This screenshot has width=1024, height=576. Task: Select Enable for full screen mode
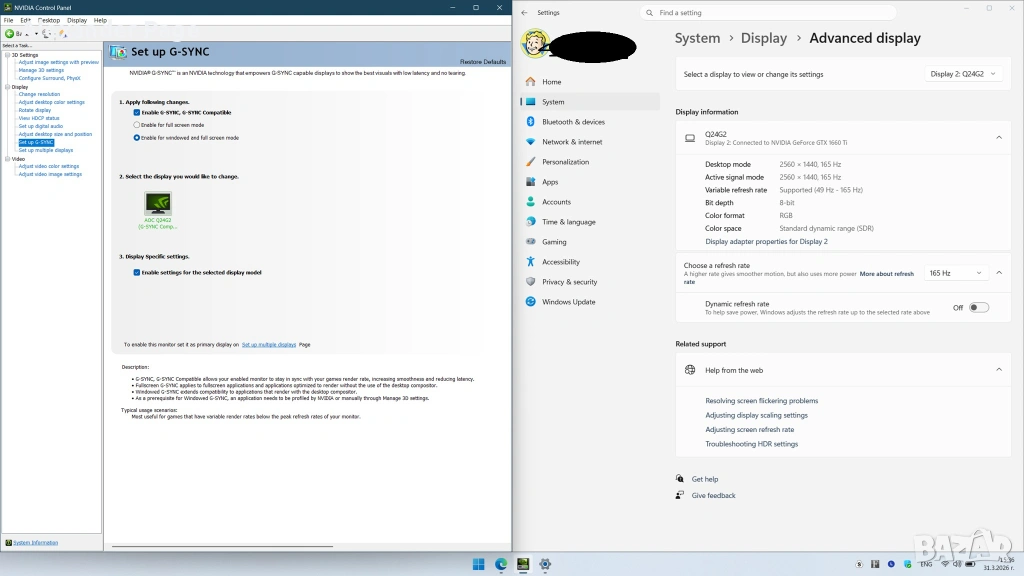click(x=137, y=125)
